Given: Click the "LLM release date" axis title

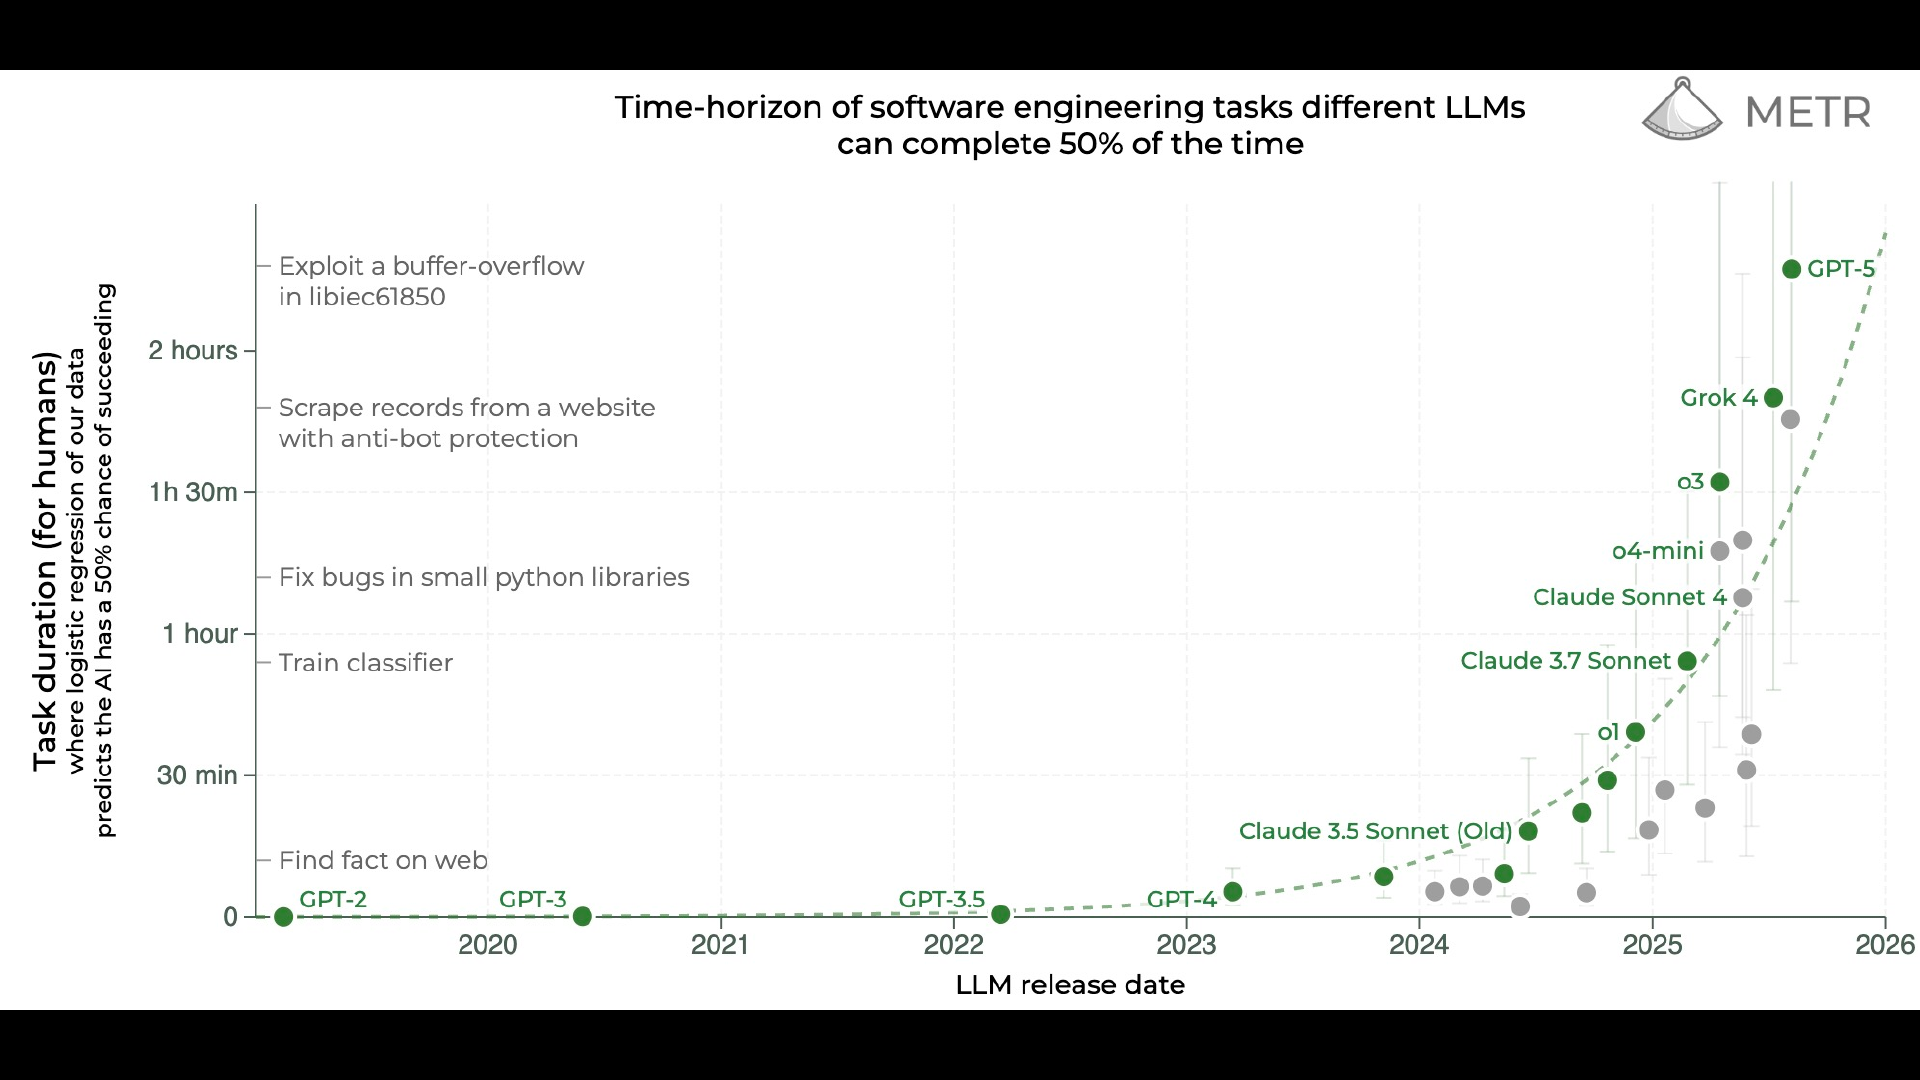Looking at the screenshot, I should pos(1070,985).
